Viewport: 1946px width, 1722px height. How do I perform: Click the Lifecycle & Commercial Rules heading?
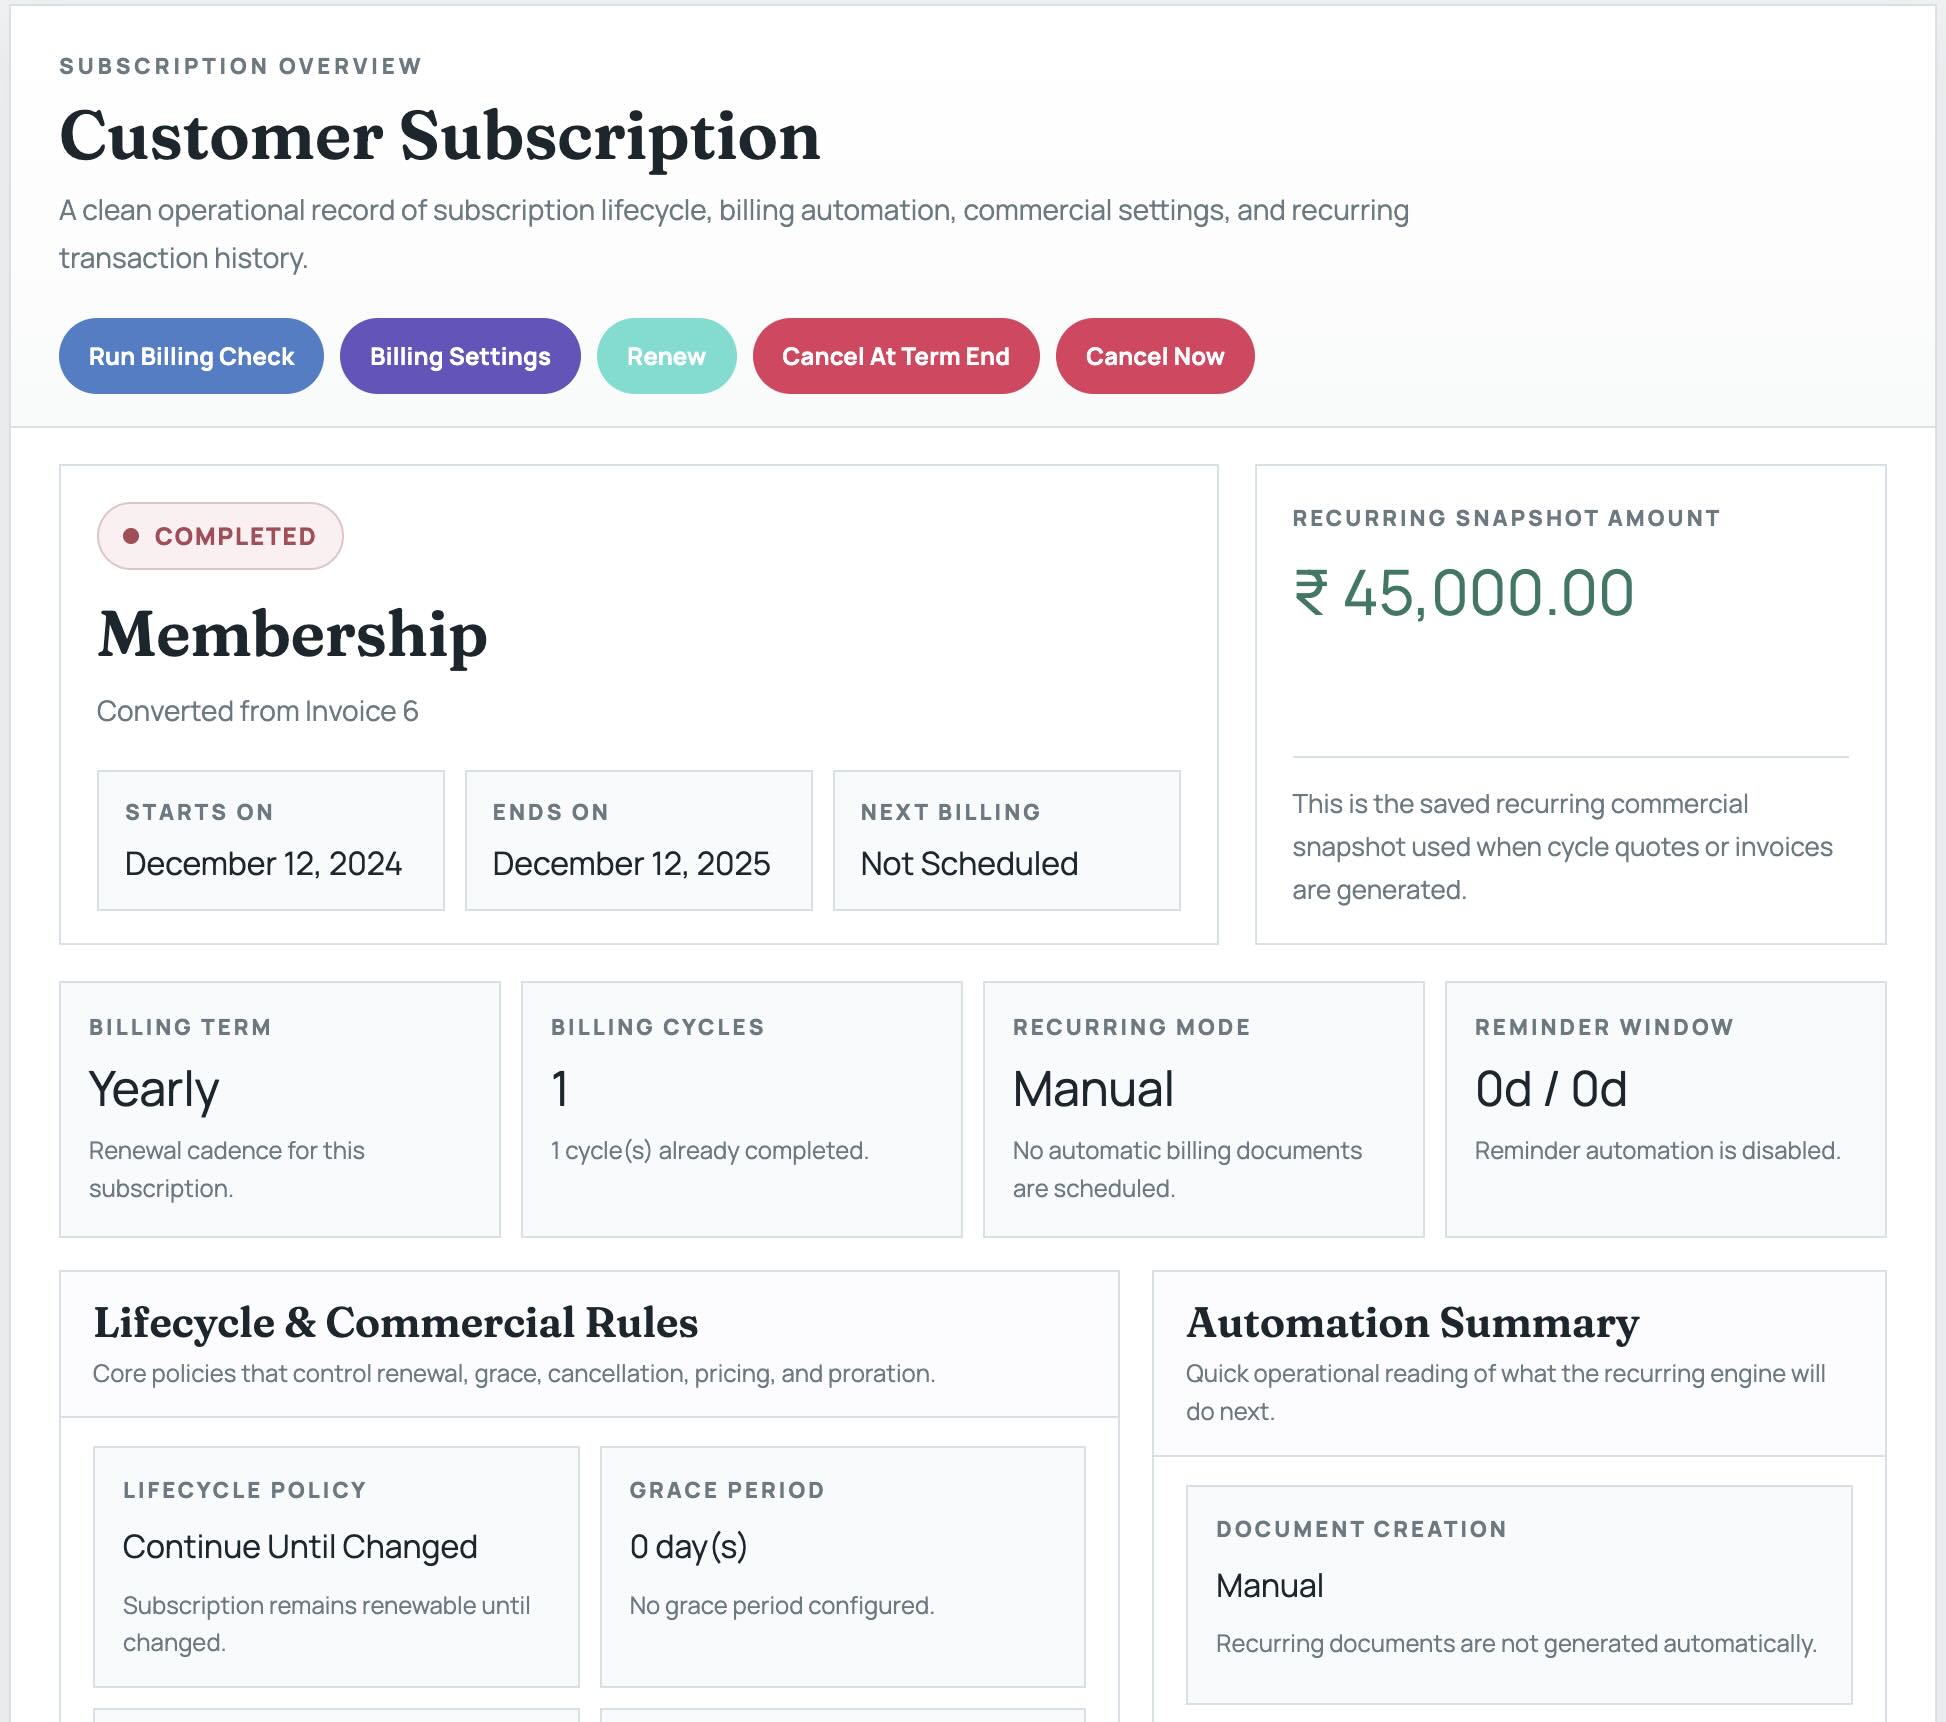(x=396, y=1322)
